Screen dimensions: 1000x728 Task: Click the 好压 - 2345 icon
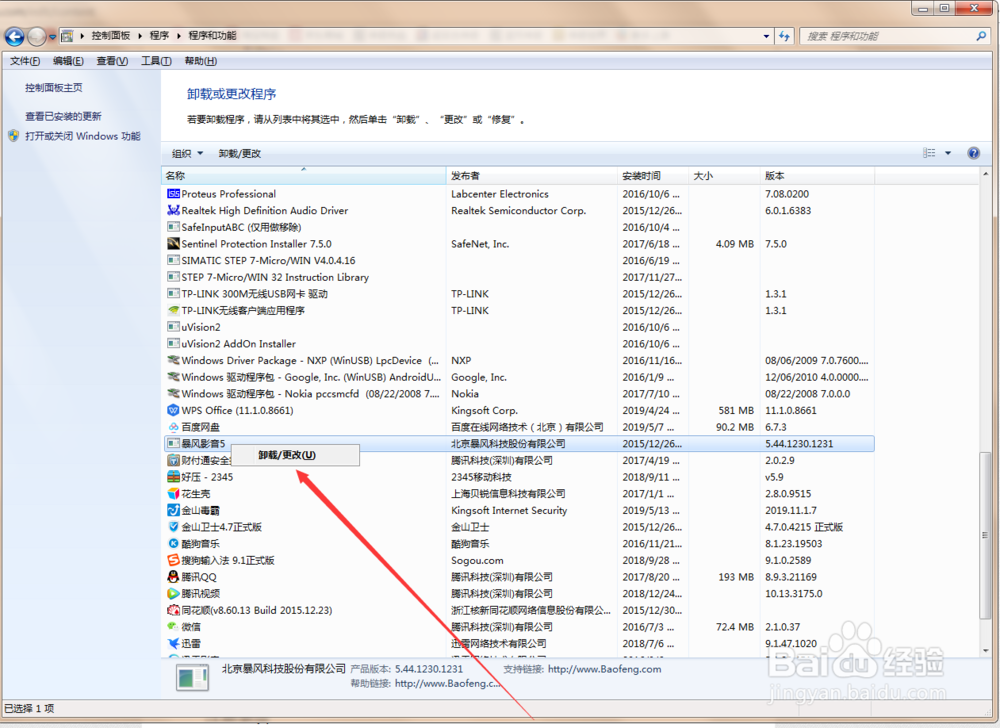(x=173, y=477)
